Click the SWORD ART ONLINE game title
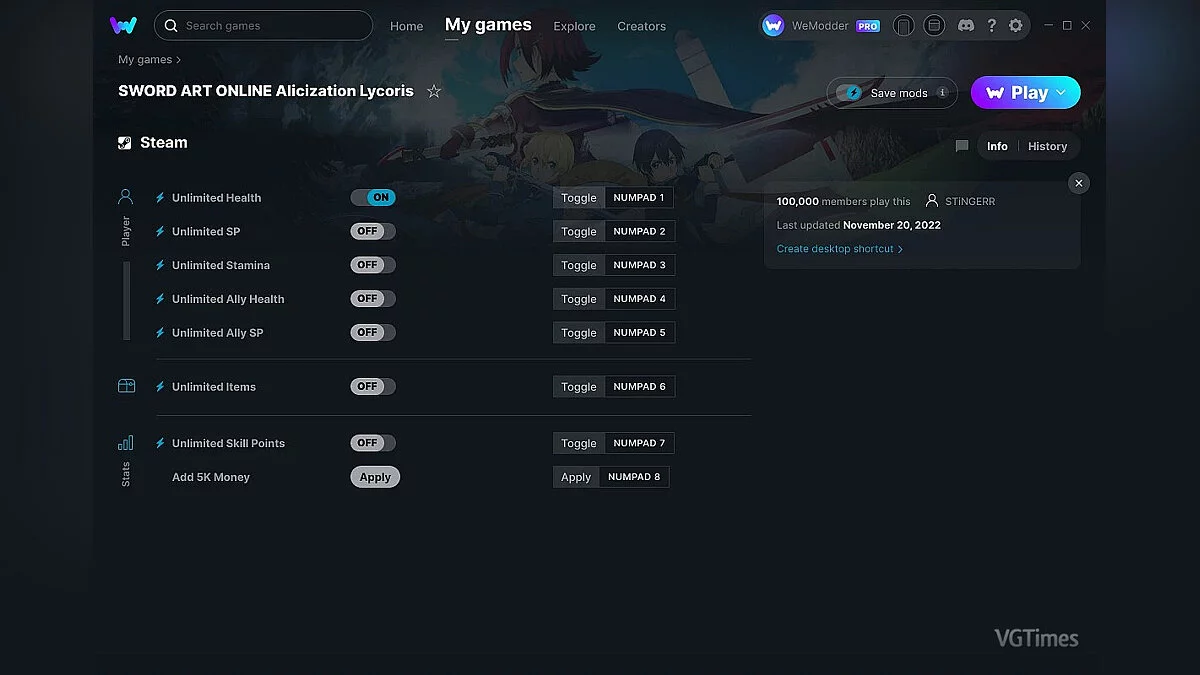The height and width of the screenshot is (675, 1200). pos(266,91)
